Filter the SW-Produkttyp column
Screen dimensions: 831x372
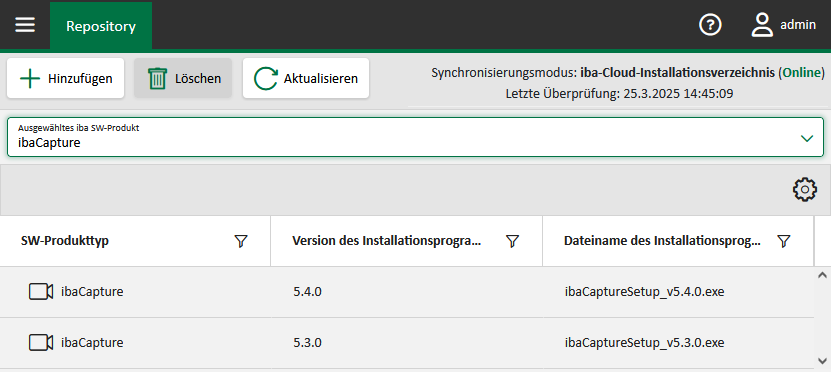241,241
